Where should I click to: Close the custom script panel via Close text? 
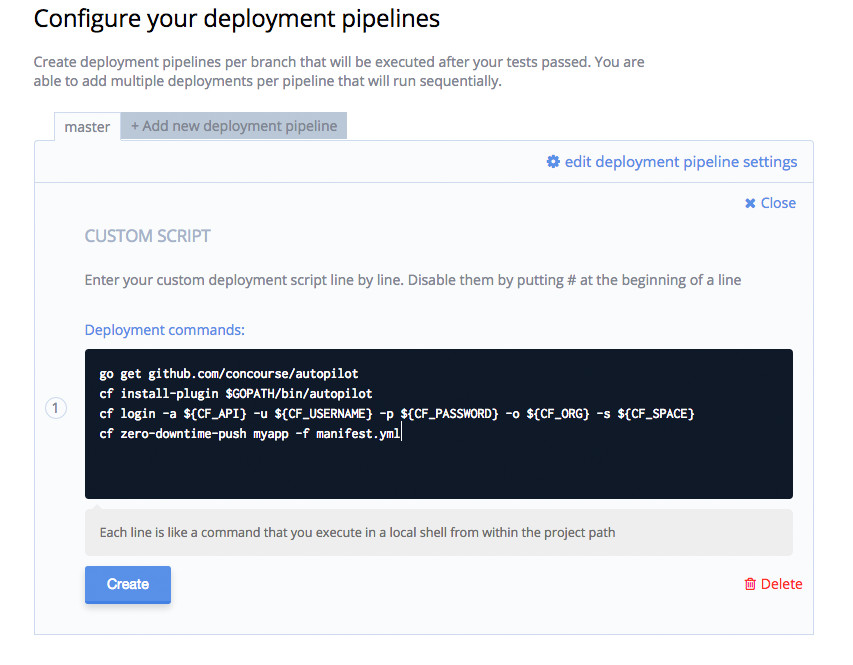(778, 203)
